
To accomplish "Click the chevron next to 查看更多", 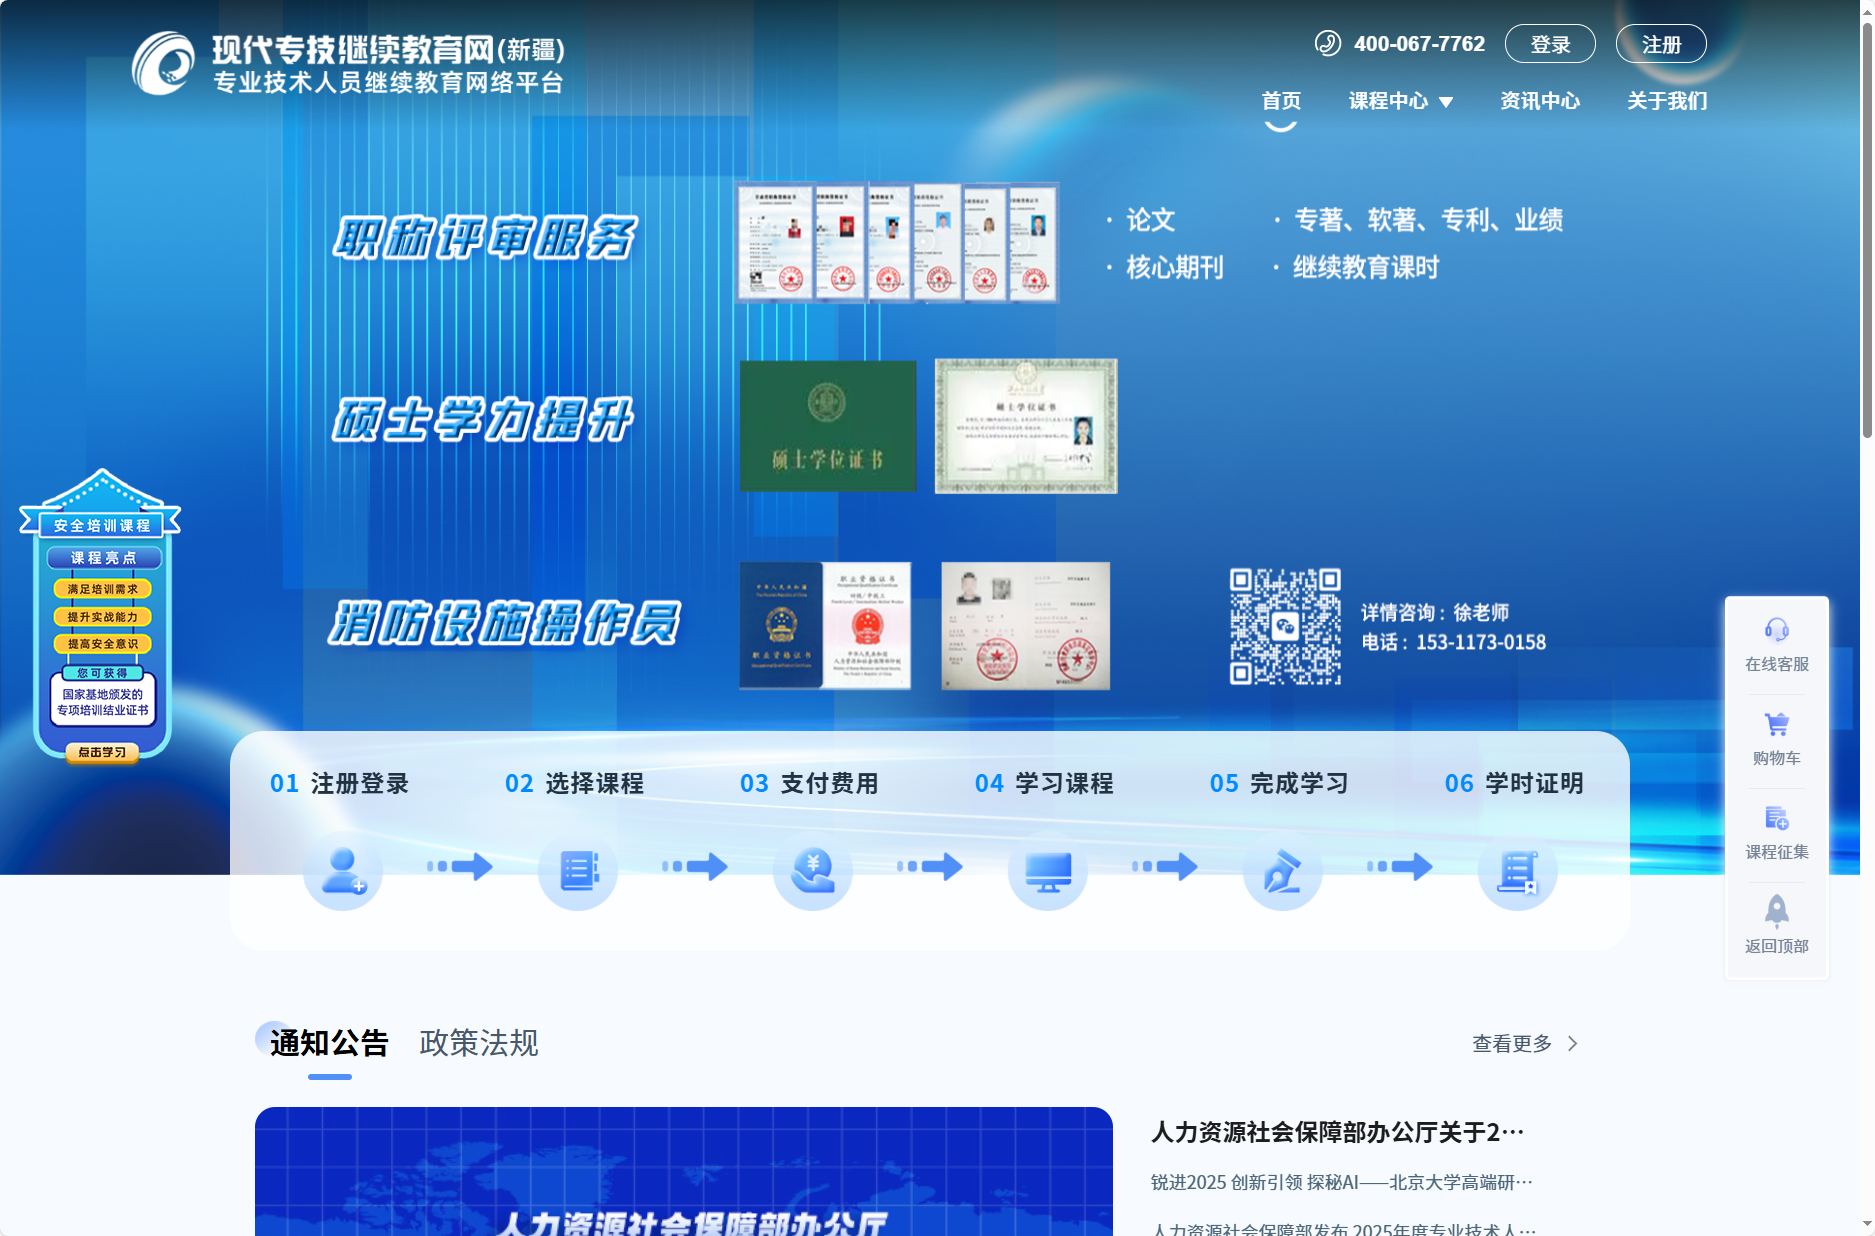I will [1573, 1044].
